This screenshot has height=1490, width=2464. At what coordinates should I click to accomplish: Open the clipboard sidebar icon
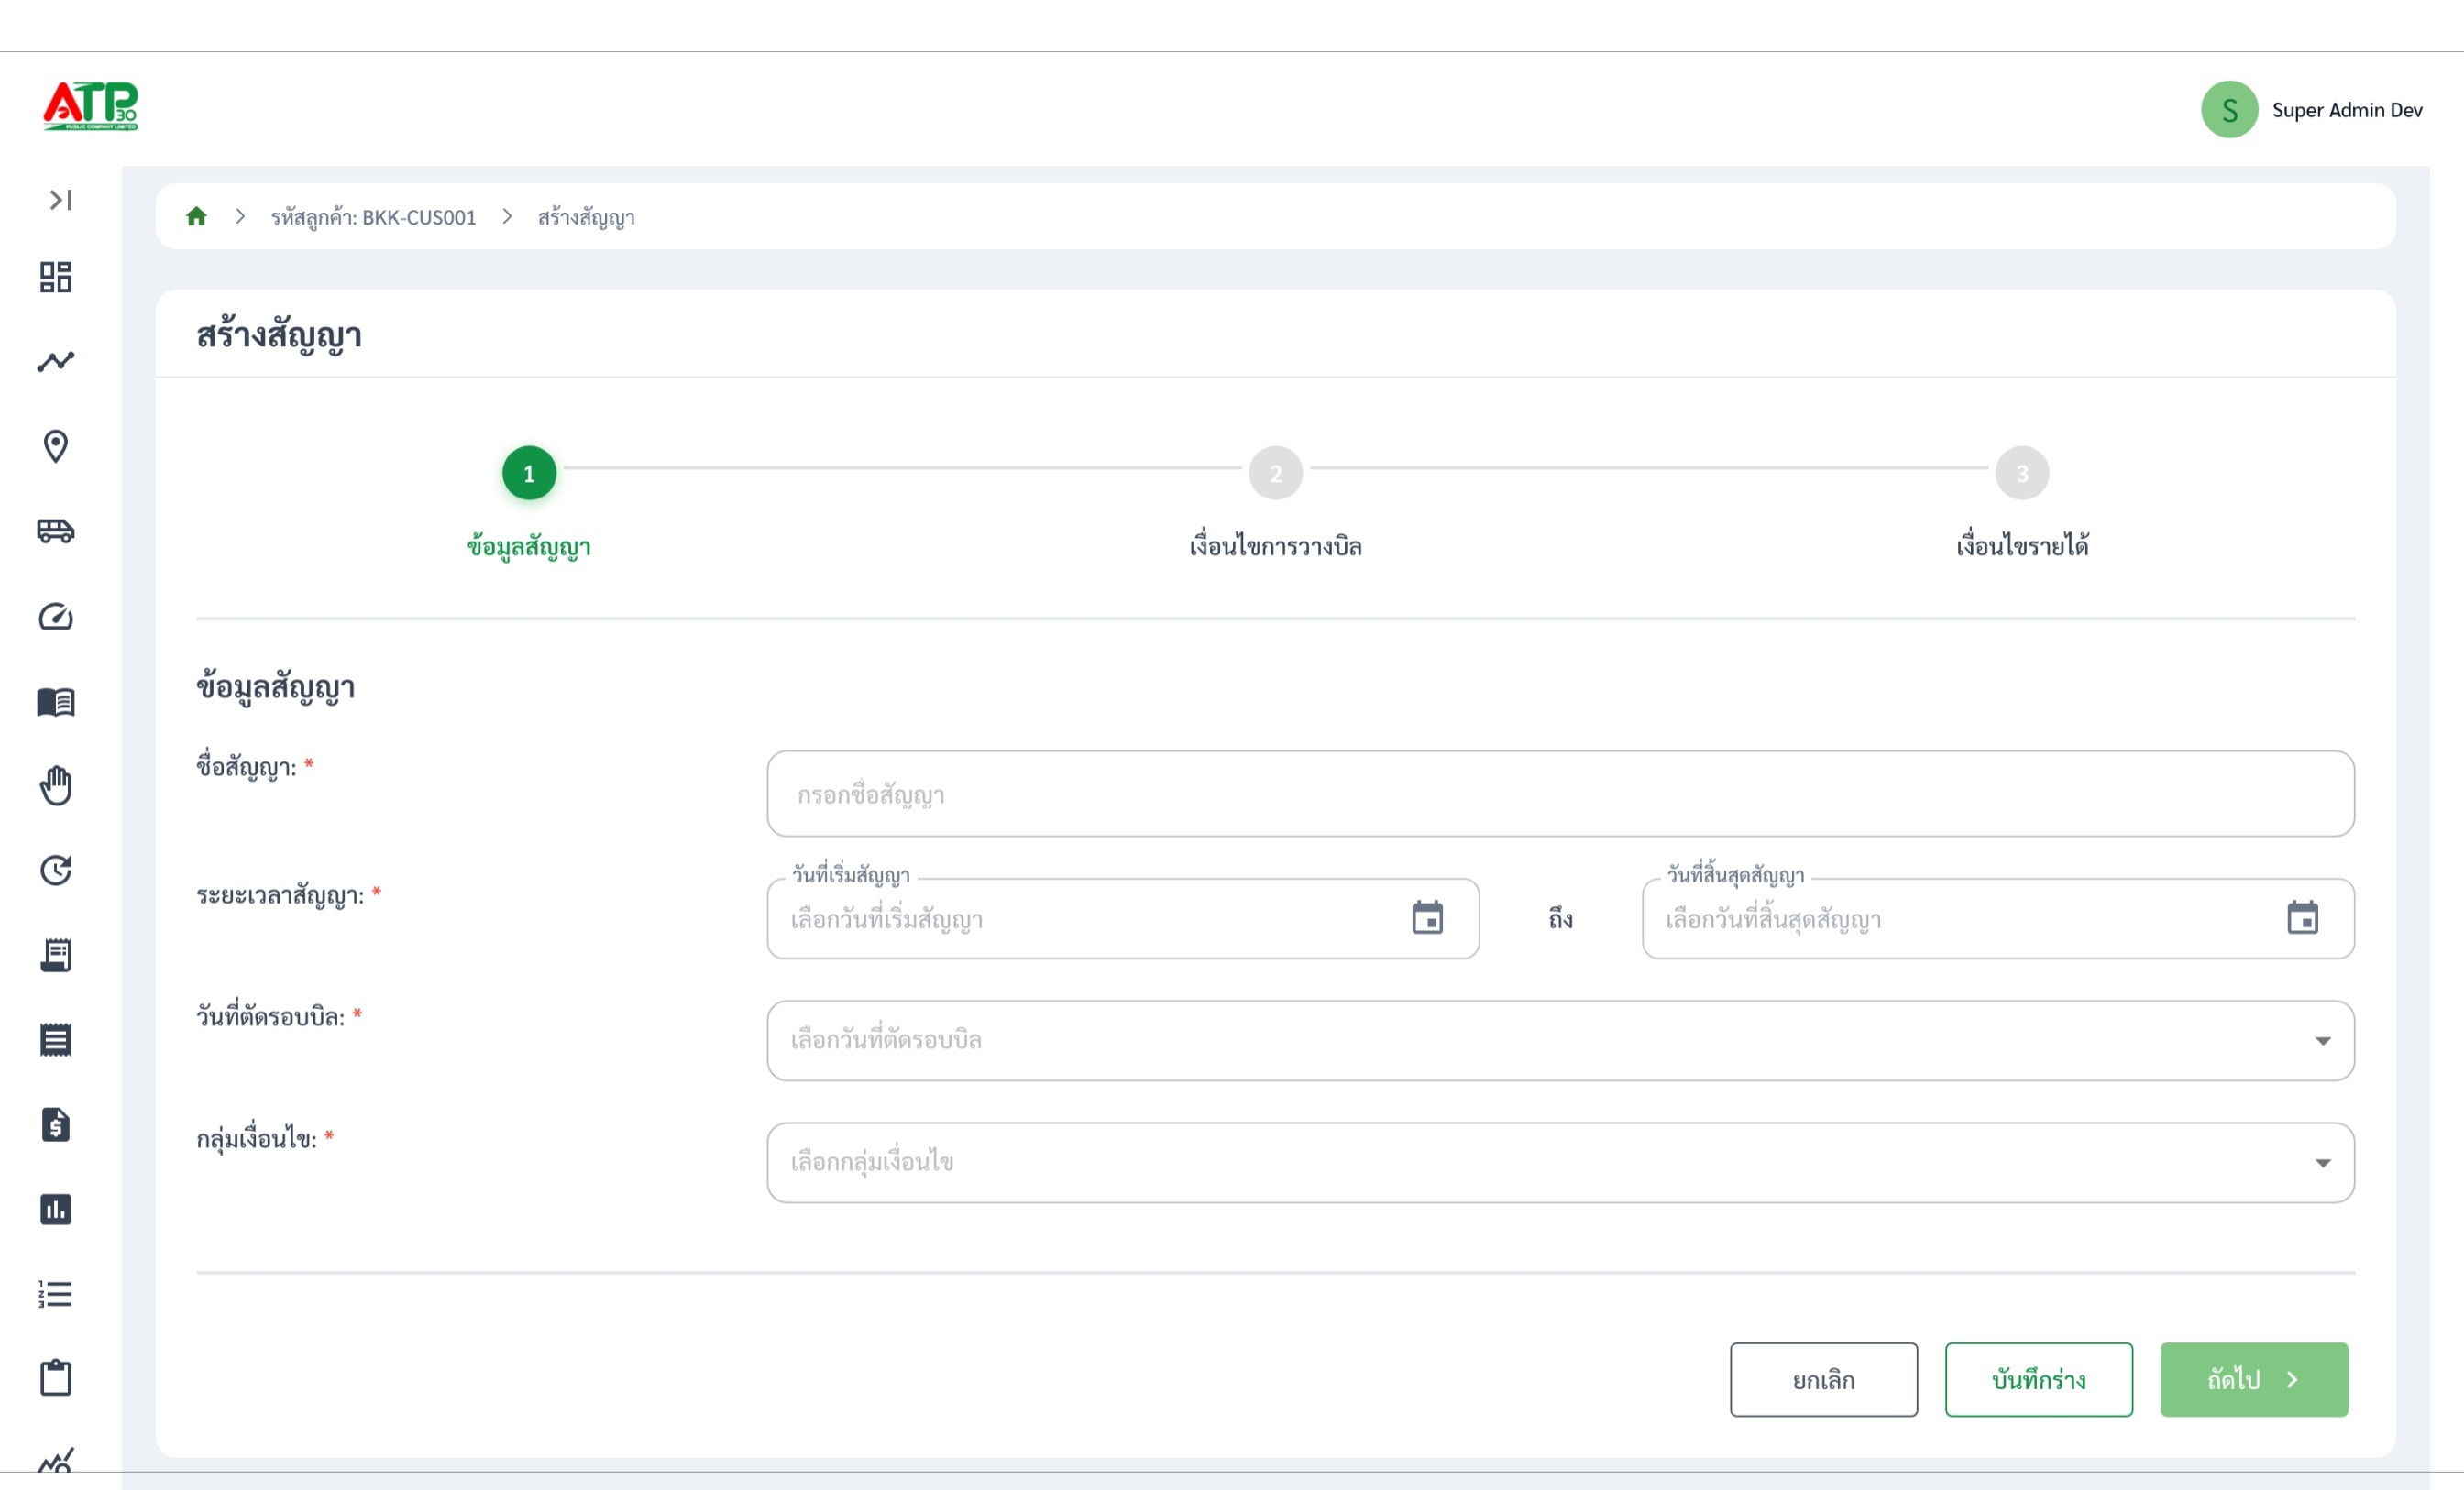(56, 1378)
